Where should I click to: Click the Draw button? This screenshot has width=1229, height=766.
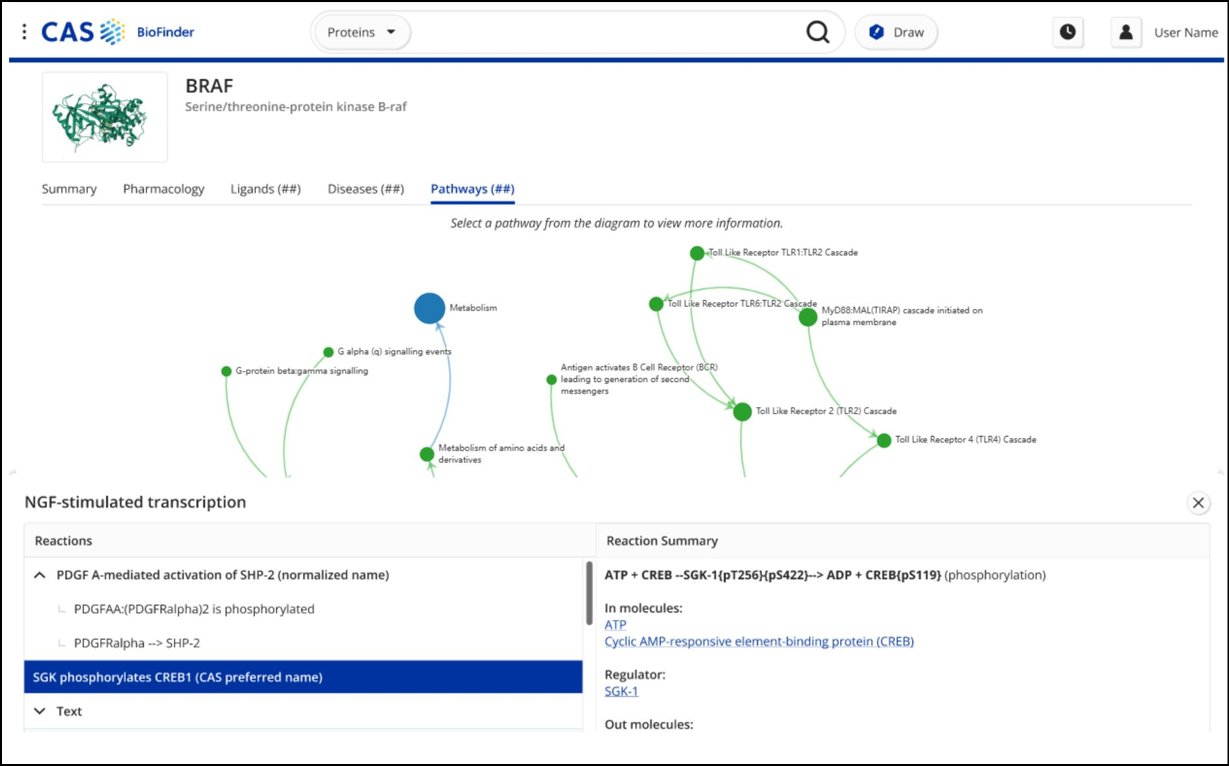click(x=896, y=31)
